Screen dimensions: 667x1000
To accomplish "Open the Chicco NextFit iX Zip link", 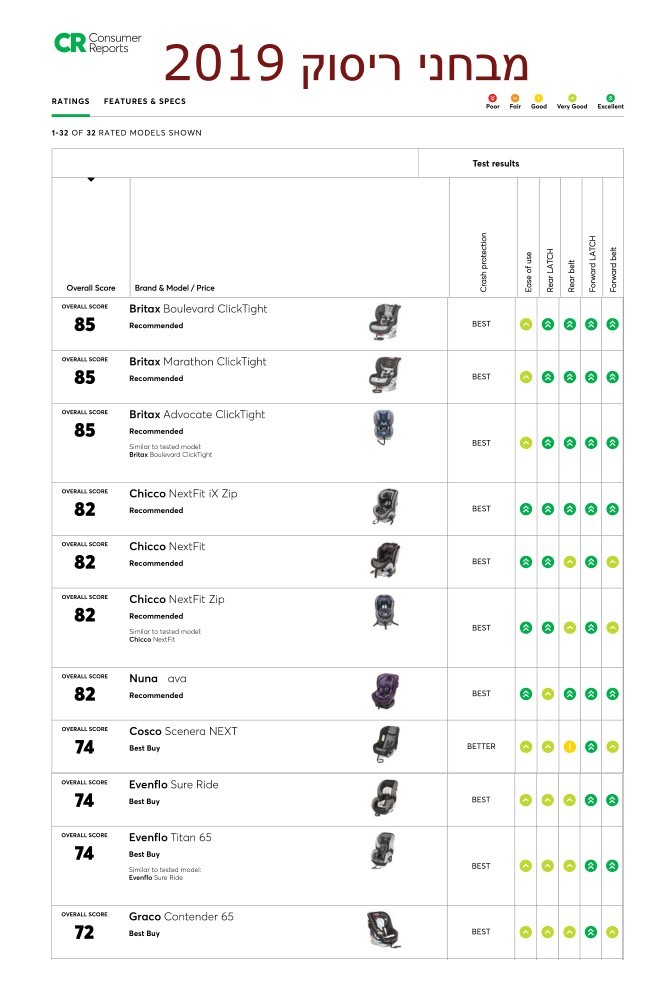I will [183, 494].
